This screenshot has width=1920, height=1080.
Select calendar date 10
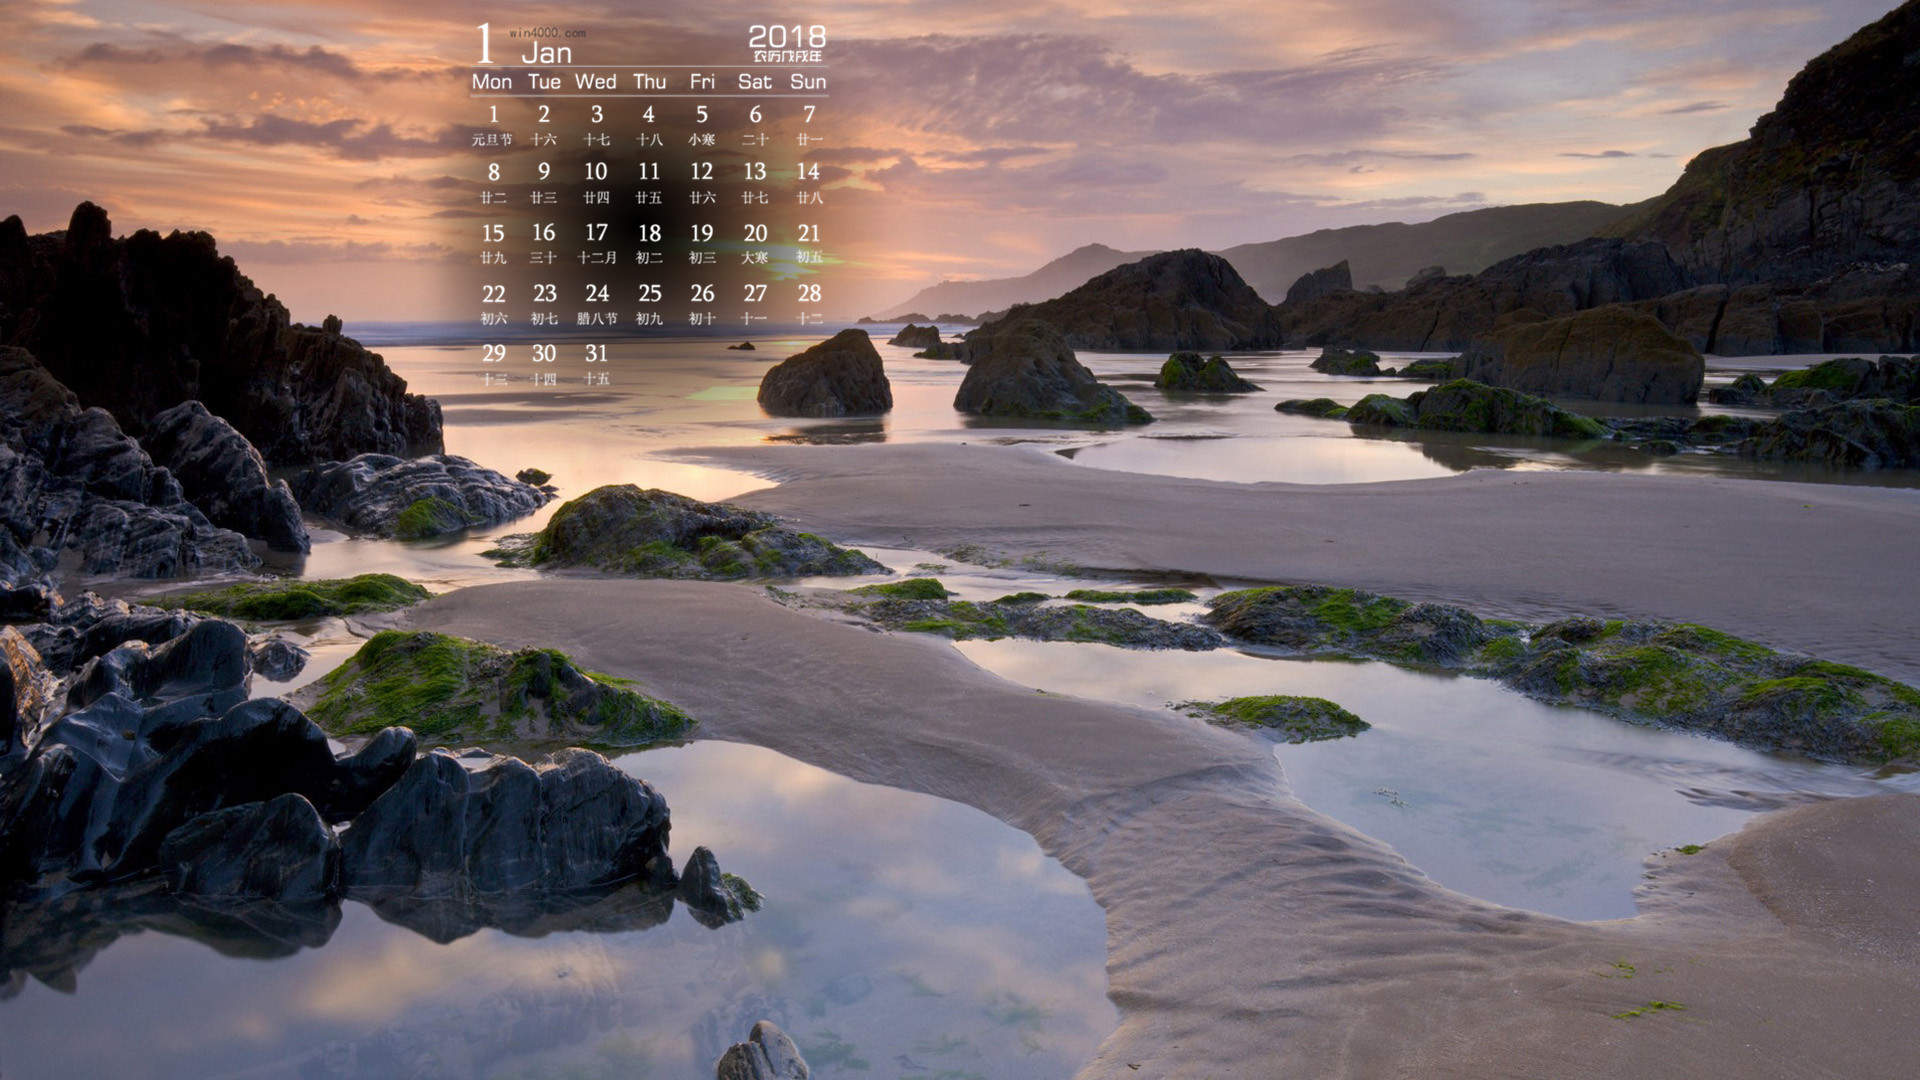pos(596,172)
